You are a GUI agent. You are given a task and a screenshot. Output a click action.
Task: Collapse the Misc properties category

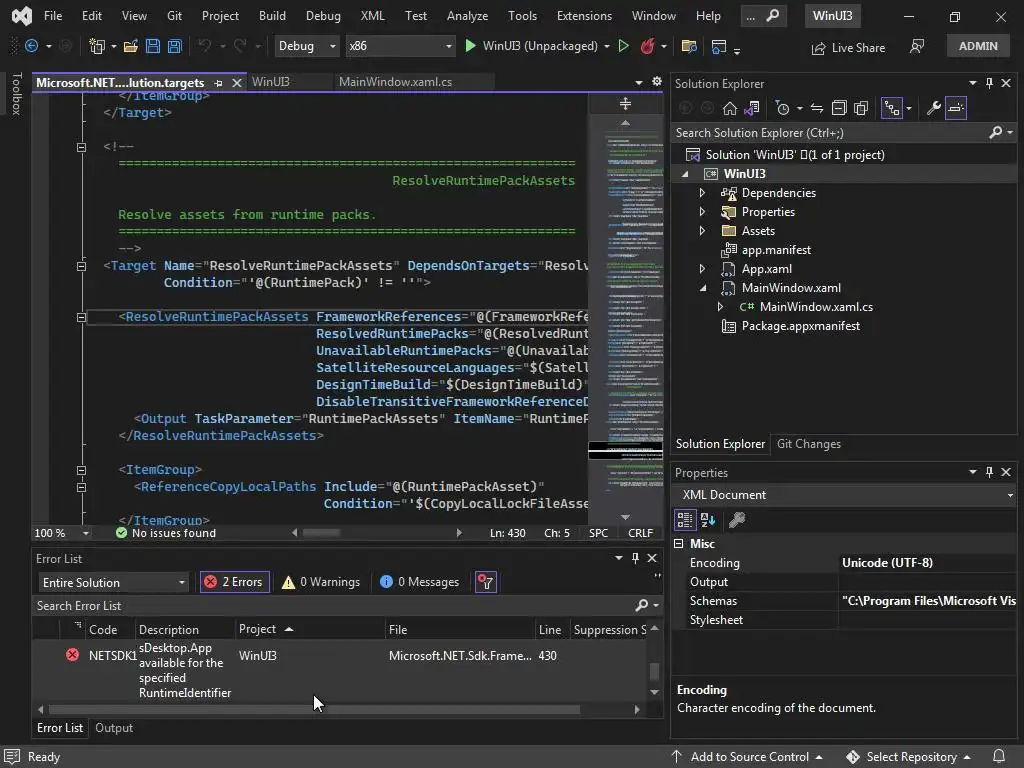click(x=679, y=543)
